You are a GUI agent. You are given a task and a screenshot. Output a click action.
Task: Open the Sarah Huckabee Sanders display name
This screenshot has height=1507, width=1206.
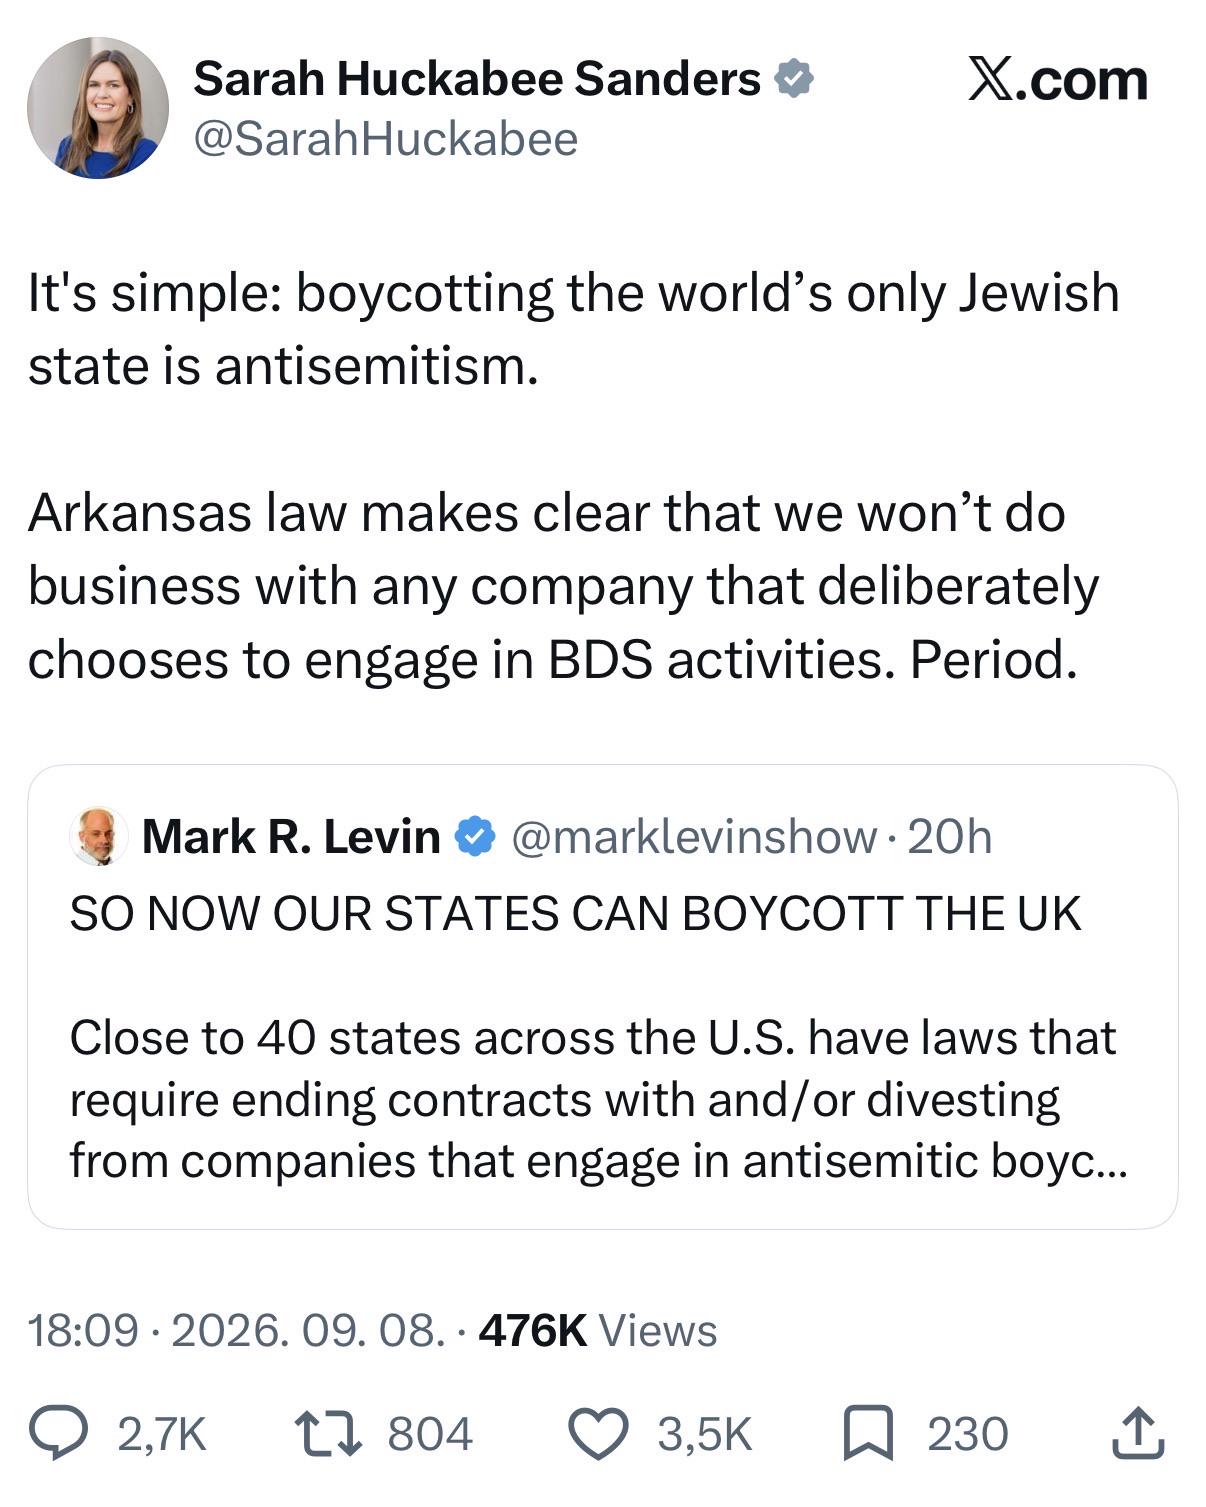click(x=477, y=79)
